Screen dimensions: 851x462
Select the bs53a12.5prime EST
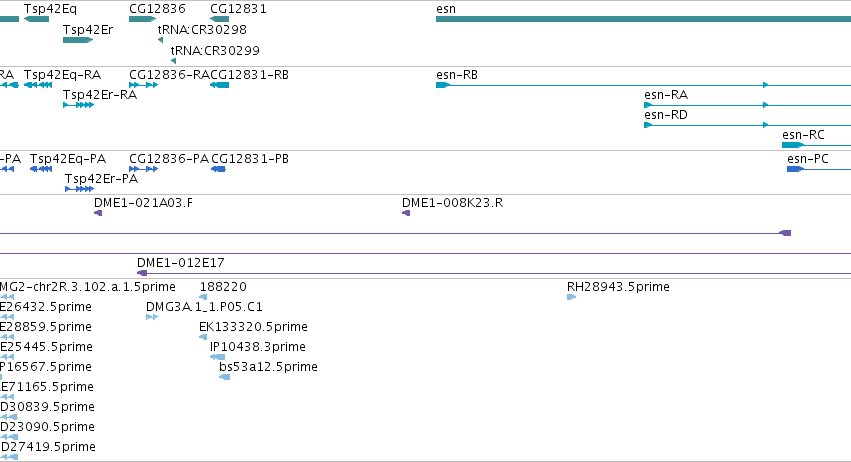[225, 377]
